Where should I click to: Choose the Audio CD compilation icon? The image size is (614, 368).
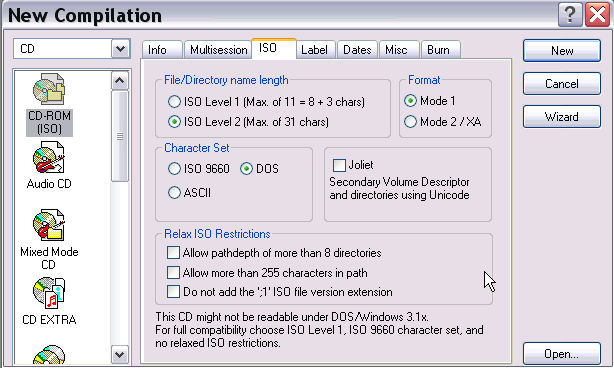point(49,157)
